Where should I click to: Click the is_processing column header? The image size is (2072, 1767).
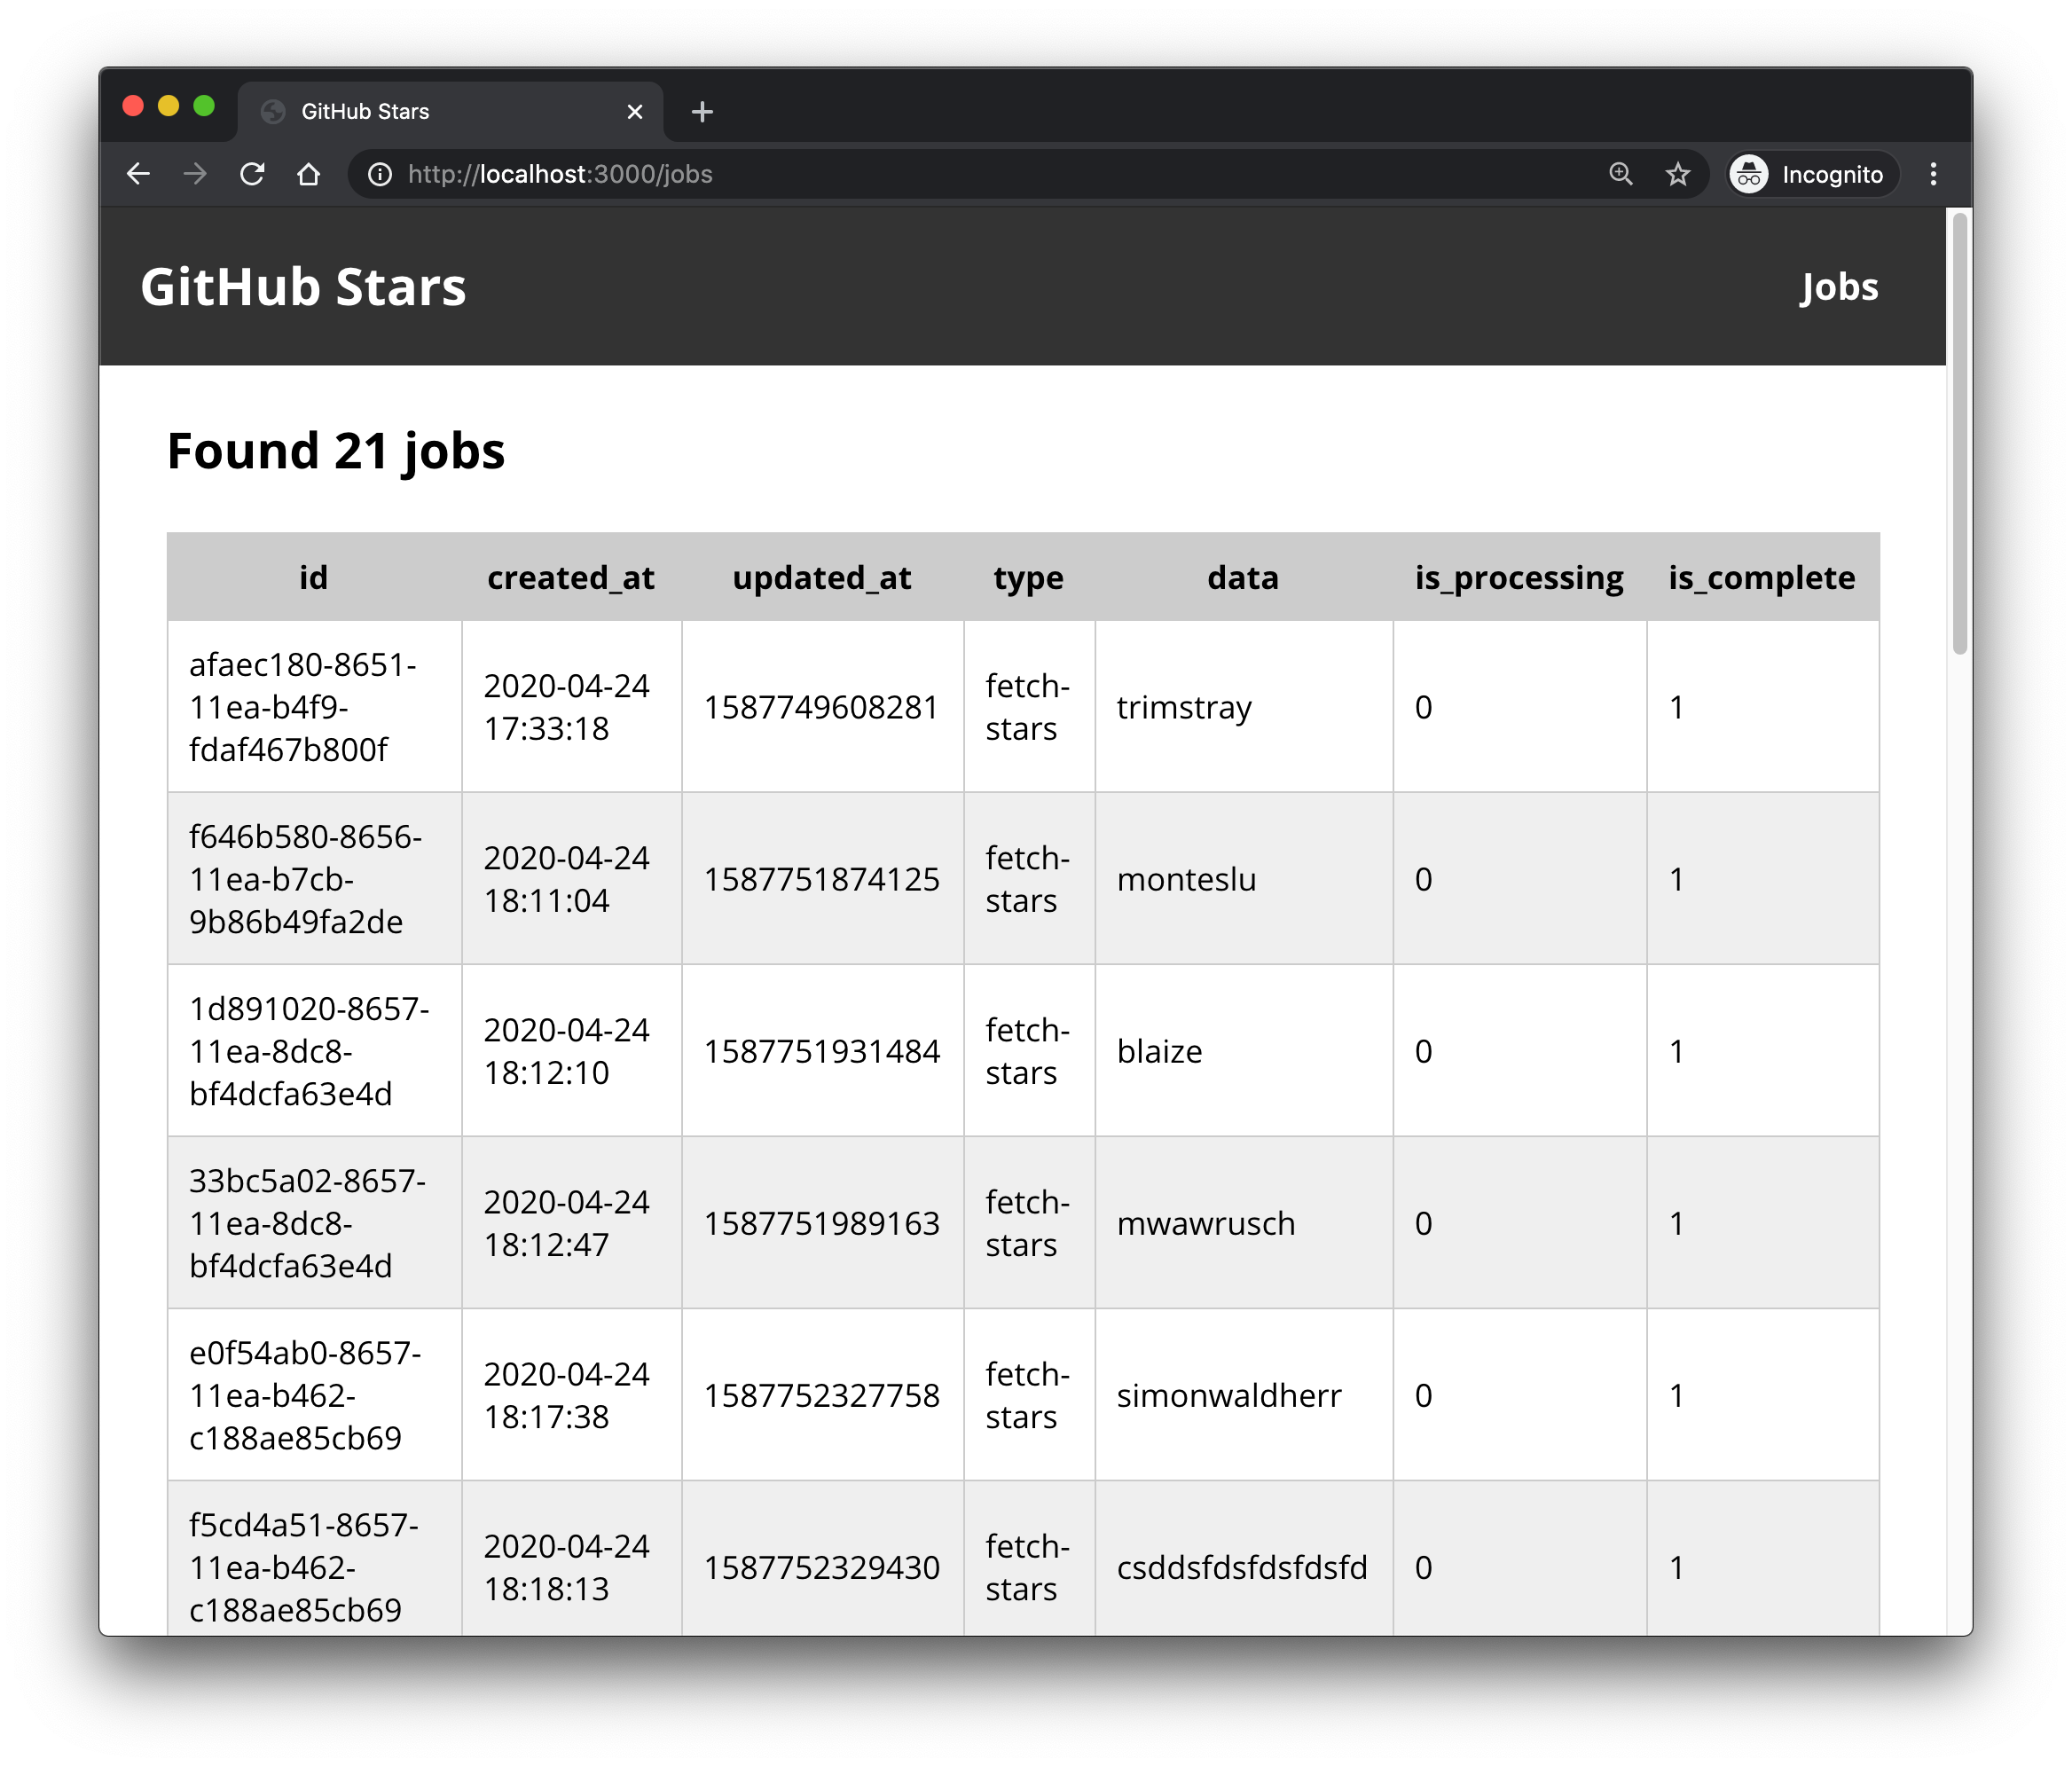click(x=1518, y=577)
